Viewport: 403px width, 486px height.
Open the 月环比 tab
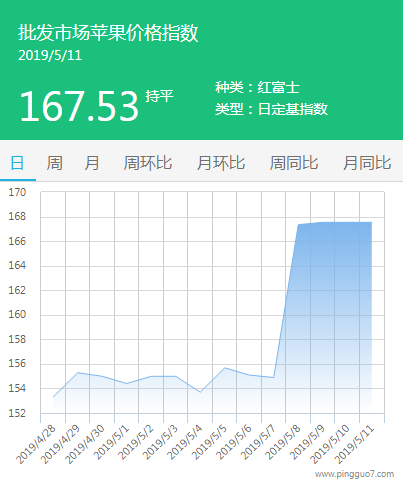point(221,163)
